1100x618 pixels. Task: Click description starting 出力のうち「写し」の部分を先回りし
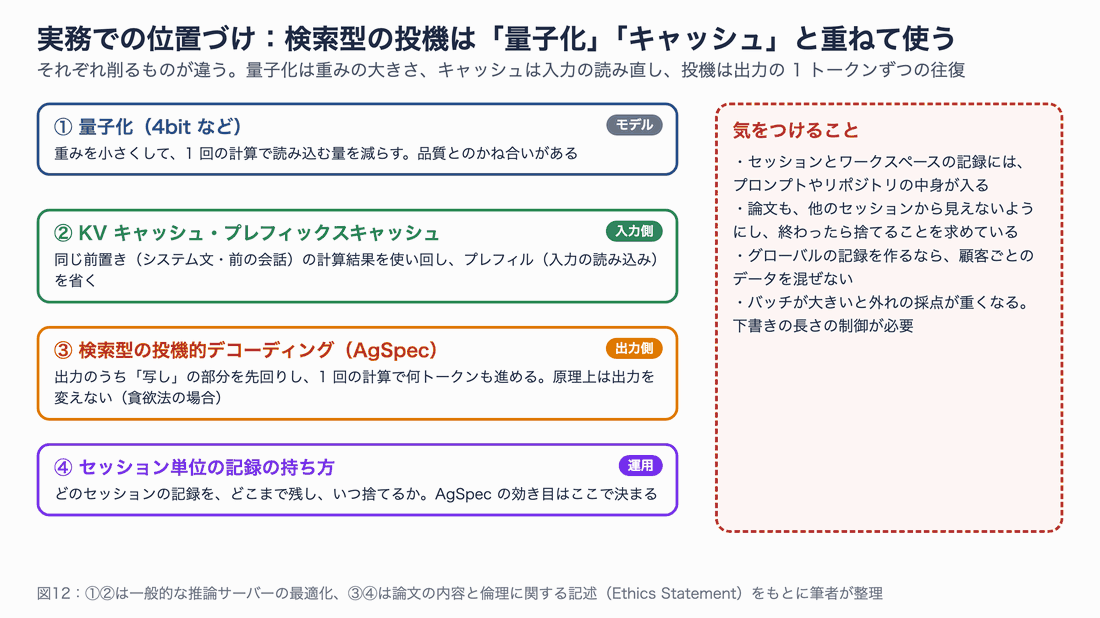click(x=354, y=387)
